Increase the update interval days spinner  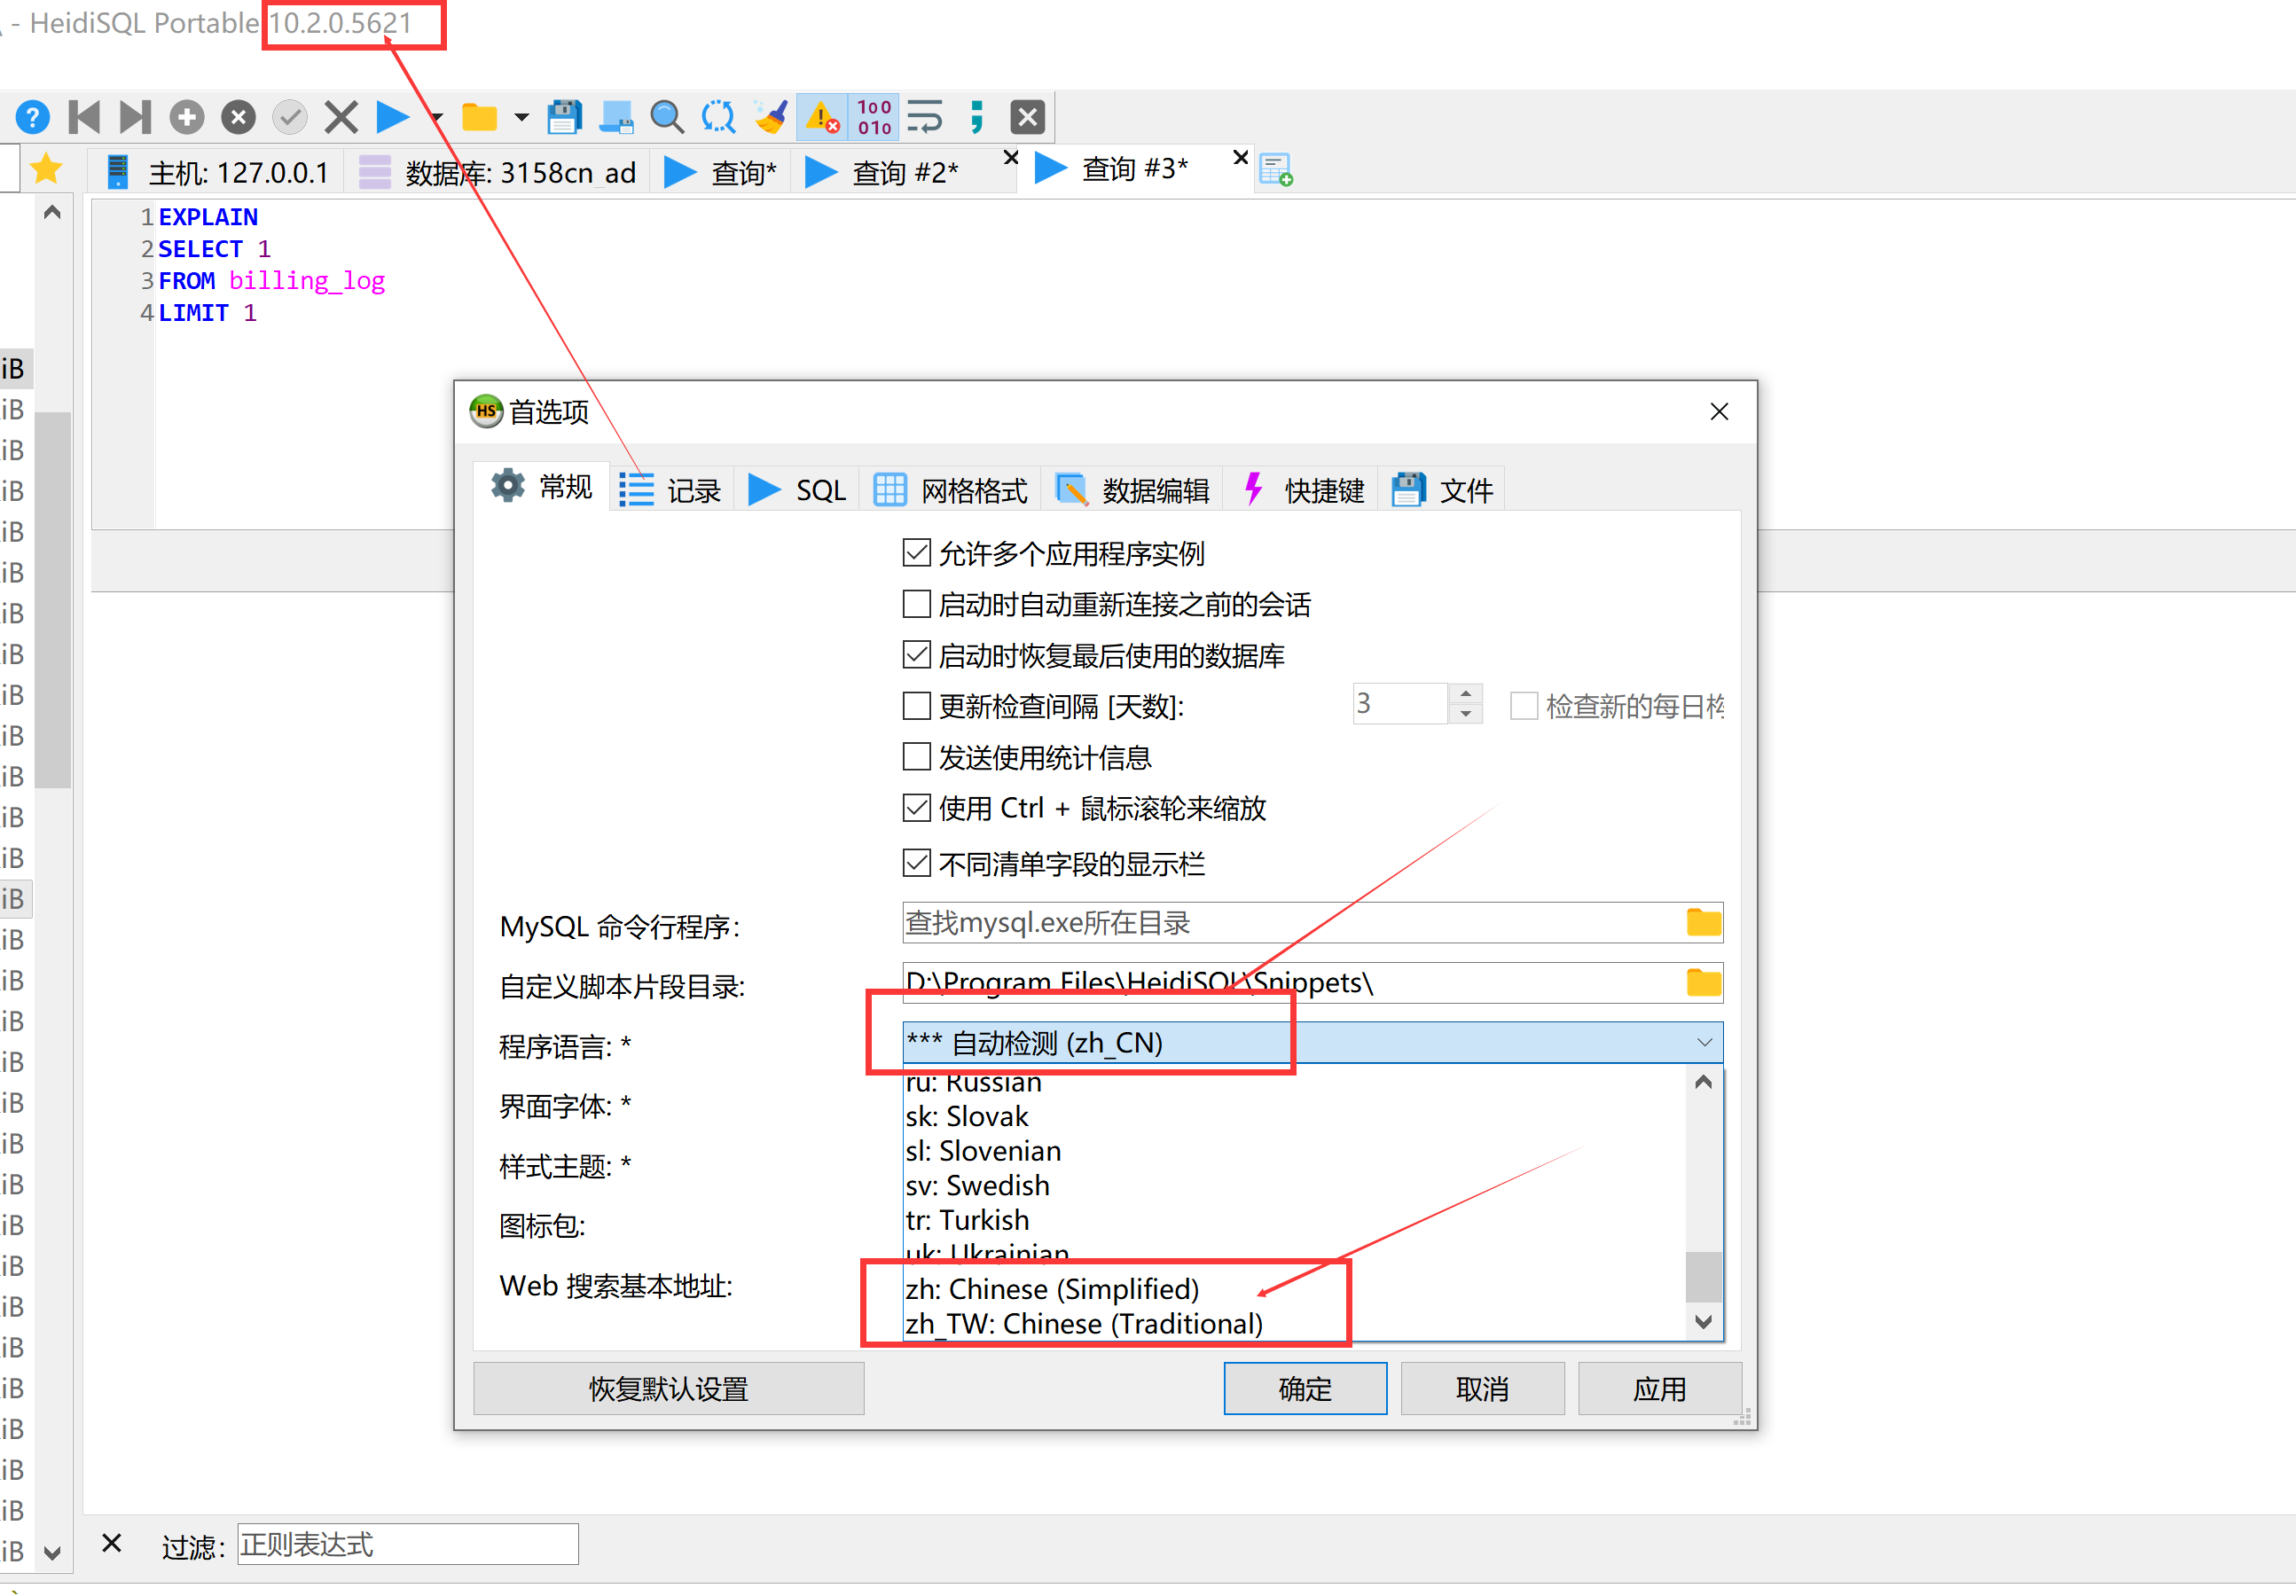coord(1466,694)
